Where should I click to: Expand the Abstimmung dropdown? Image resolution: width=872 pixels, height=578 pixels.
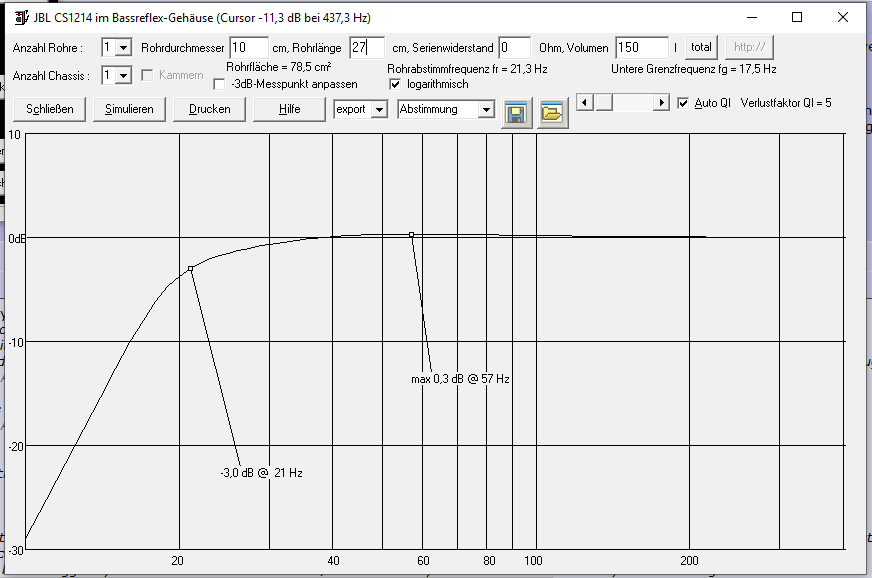(x=486, y=110)
